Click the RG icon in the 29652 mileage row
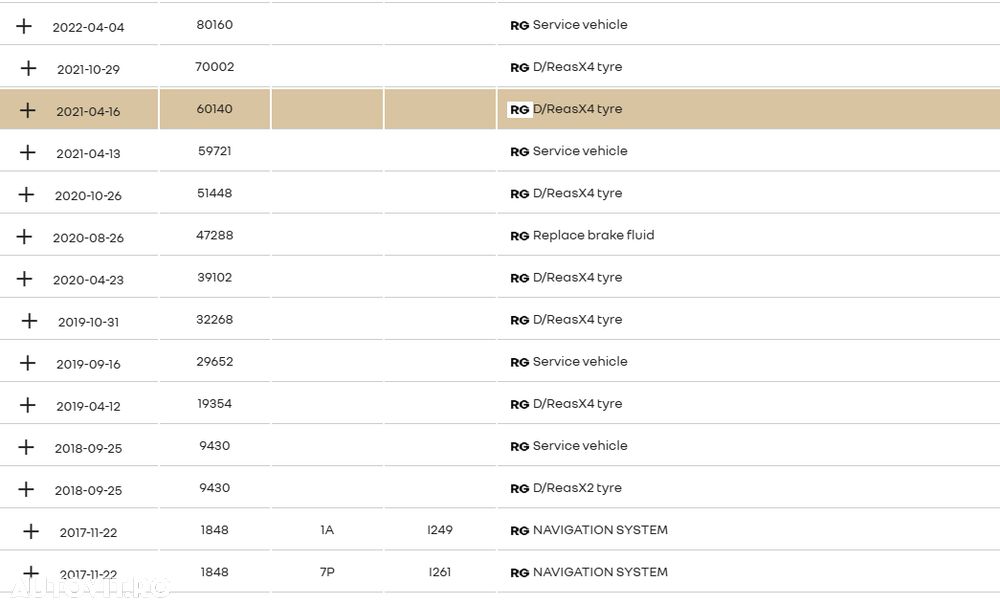 pyautogui.click(x=519, y=363)
